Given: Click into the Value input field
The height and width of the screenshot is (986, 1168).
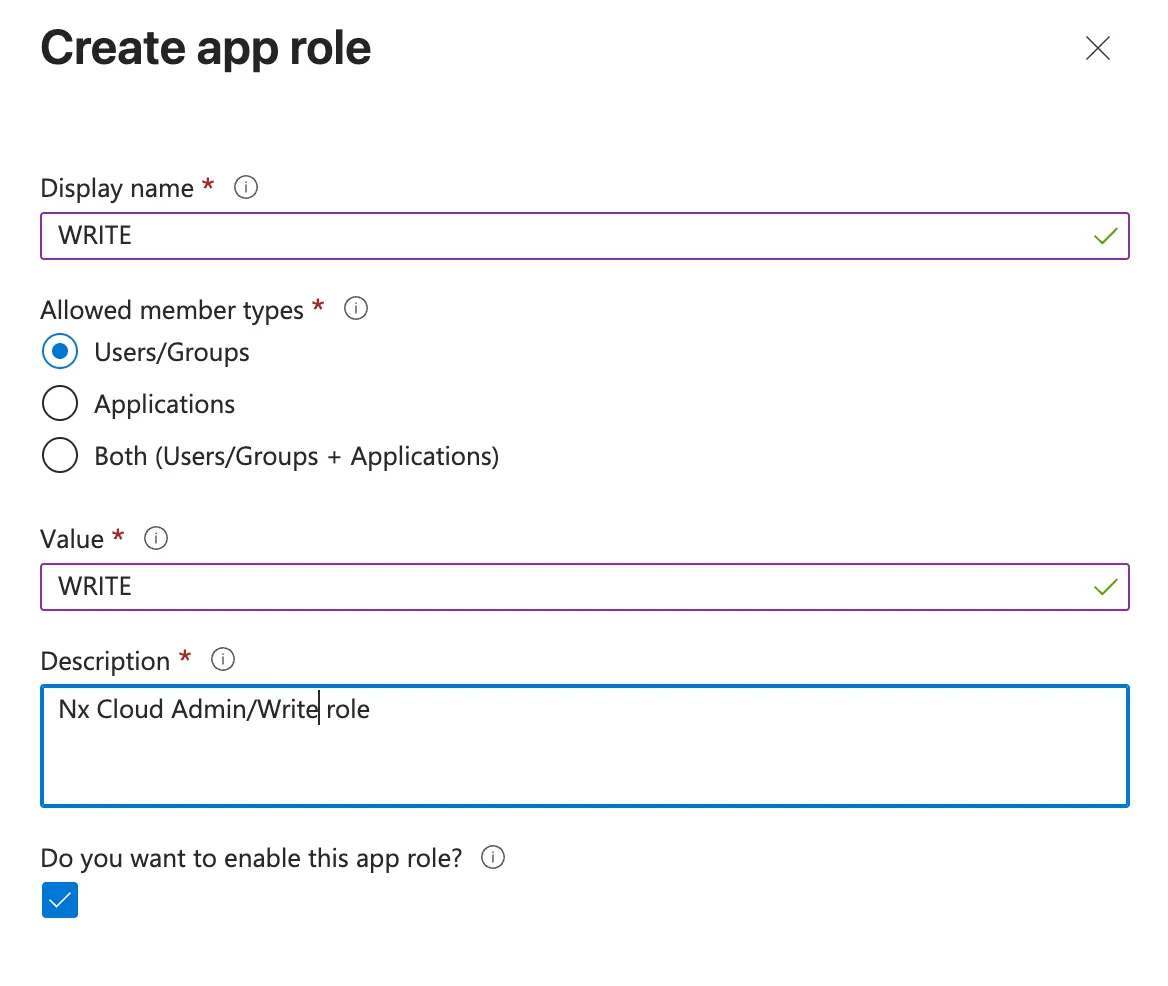Looking at the screenshot, I should coord(585,587).
